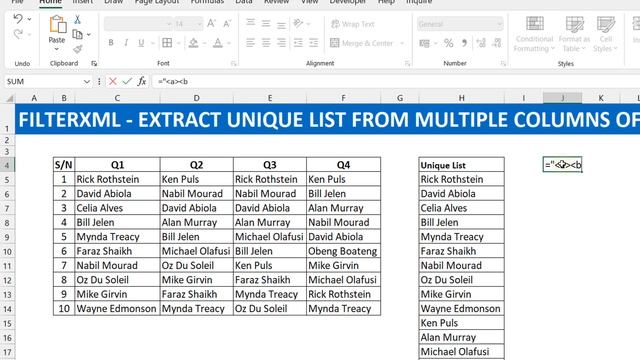Image resolution: width=640 pixels, height=360 pixels.
Task: Toggle Italic formatting
Action: click(x=126, y=42)
